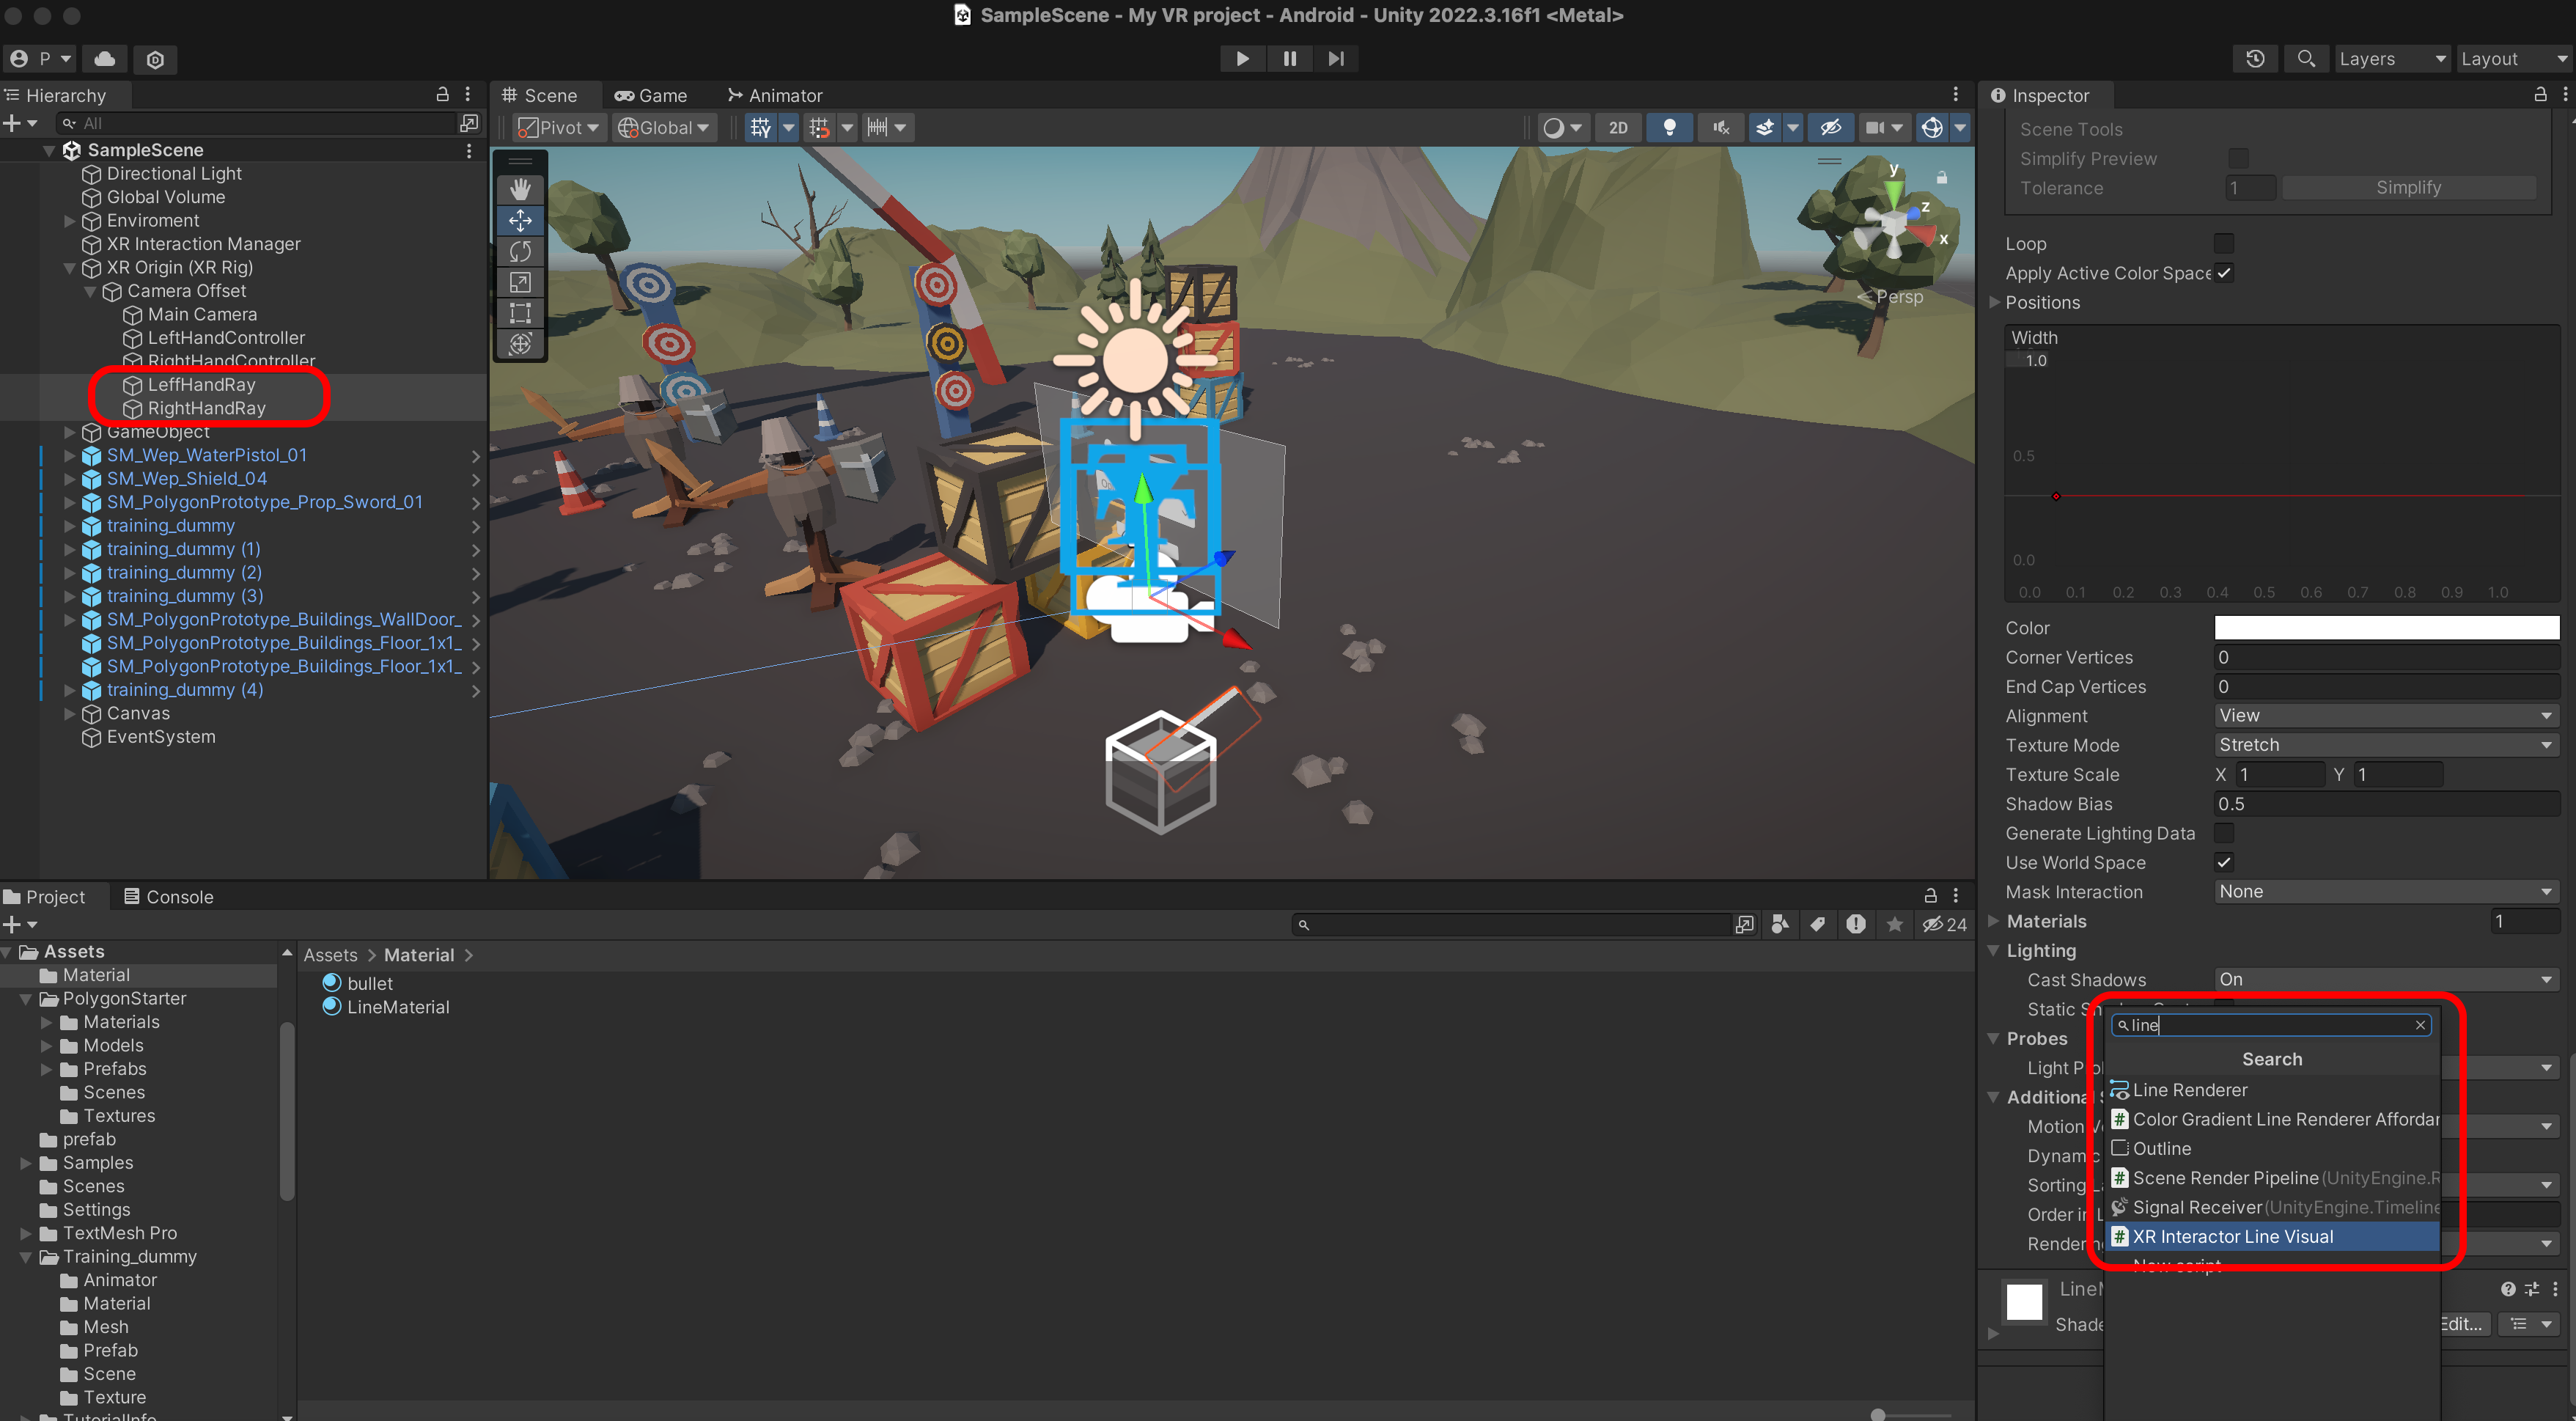Image resolution: width=2576 pixels, height=1421 pixels.
Task: Select the Scale tool in scene toolbar
Action: coord(520,282)
